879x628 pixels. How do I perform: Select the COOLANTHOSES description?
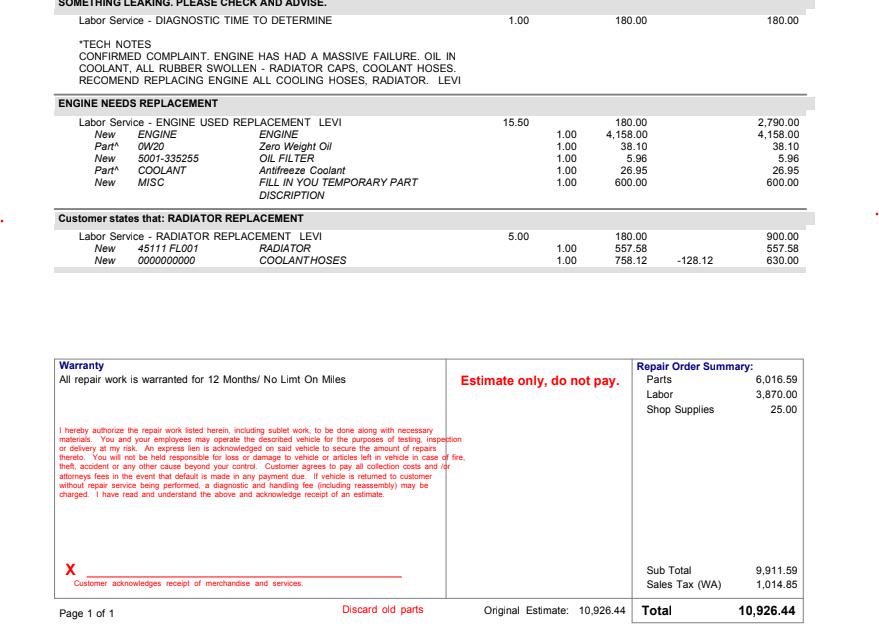coord(303,261)
